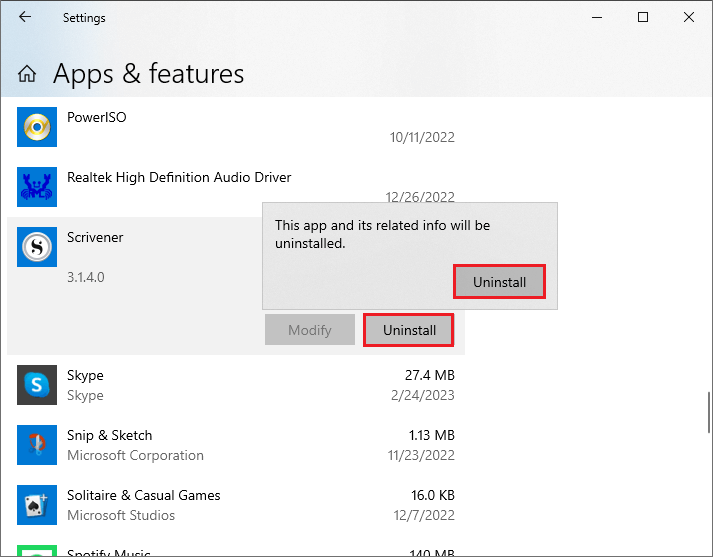
Task: Click the vertical scrollbar thumb
Action: click(708, 412)
